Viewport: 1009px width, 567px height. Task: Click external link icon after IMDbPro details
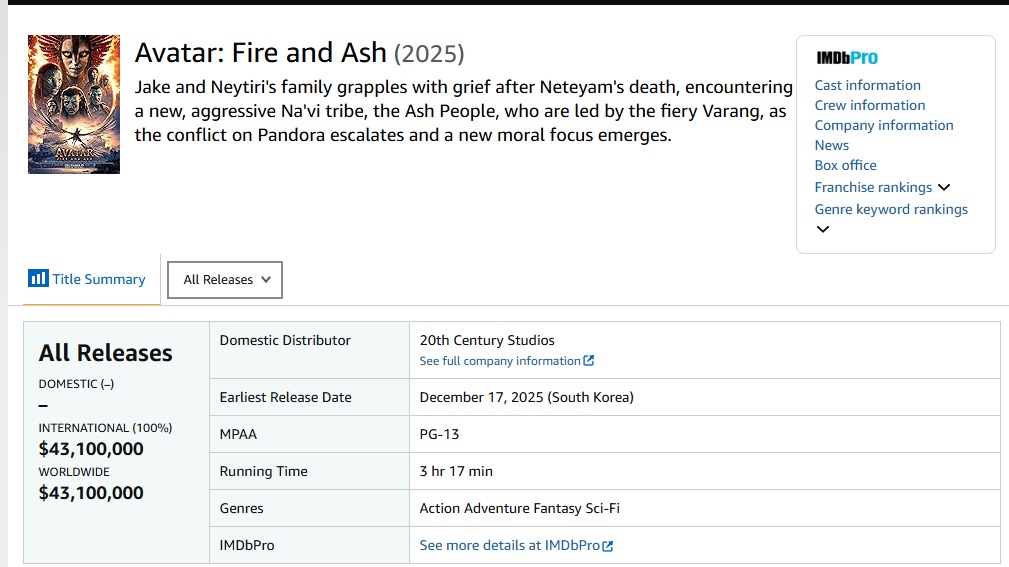pos(607,546)
